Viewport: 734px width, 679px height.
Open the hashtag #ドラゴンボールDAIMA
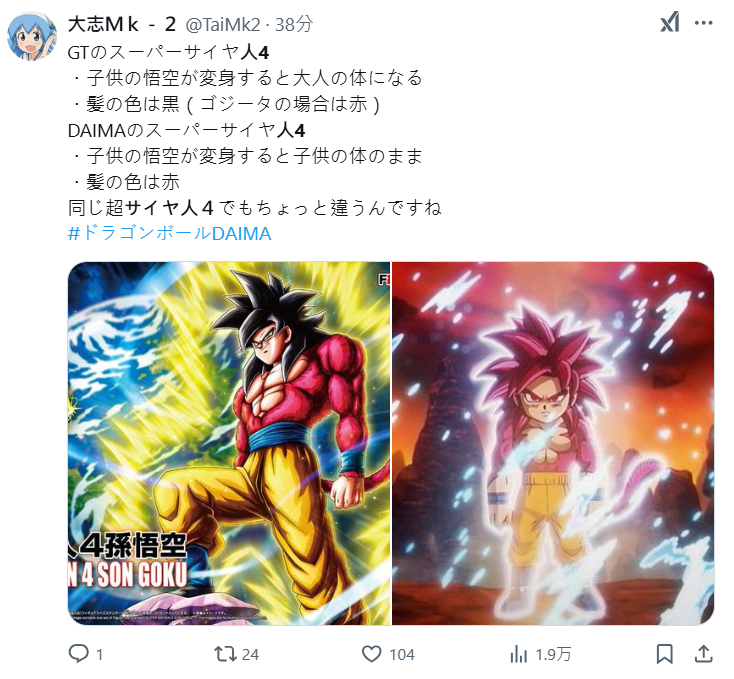coord(169,233)
